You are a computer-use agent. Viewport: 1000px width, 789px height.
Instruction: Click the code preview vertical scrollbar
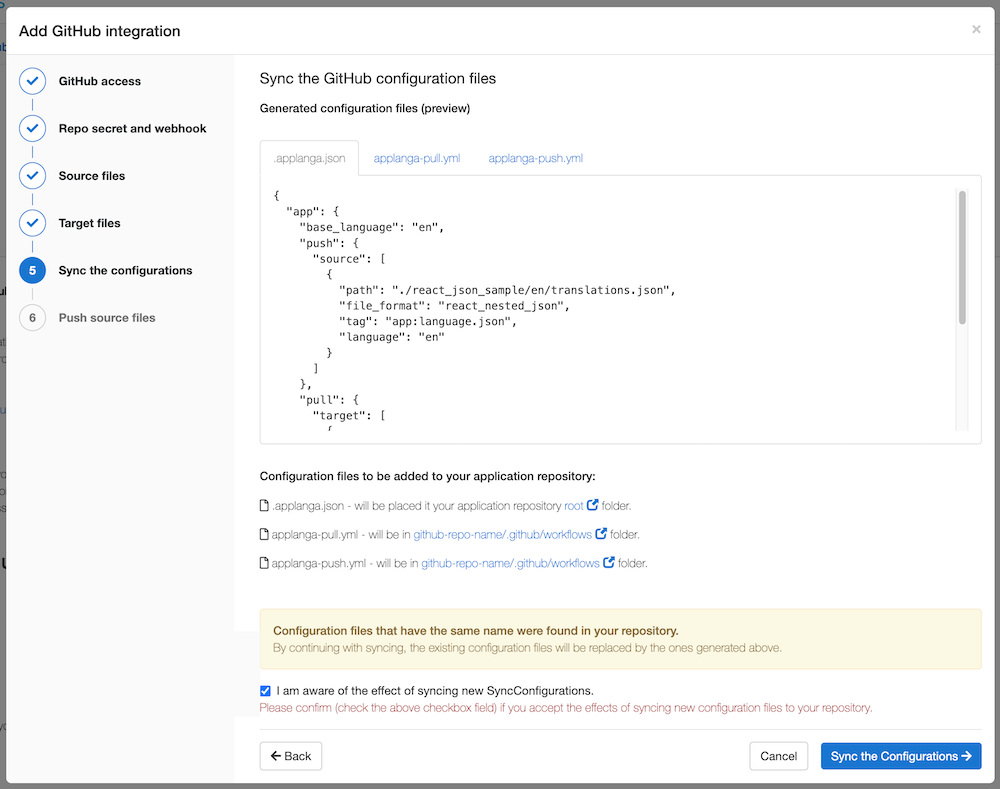coord(962,258)
